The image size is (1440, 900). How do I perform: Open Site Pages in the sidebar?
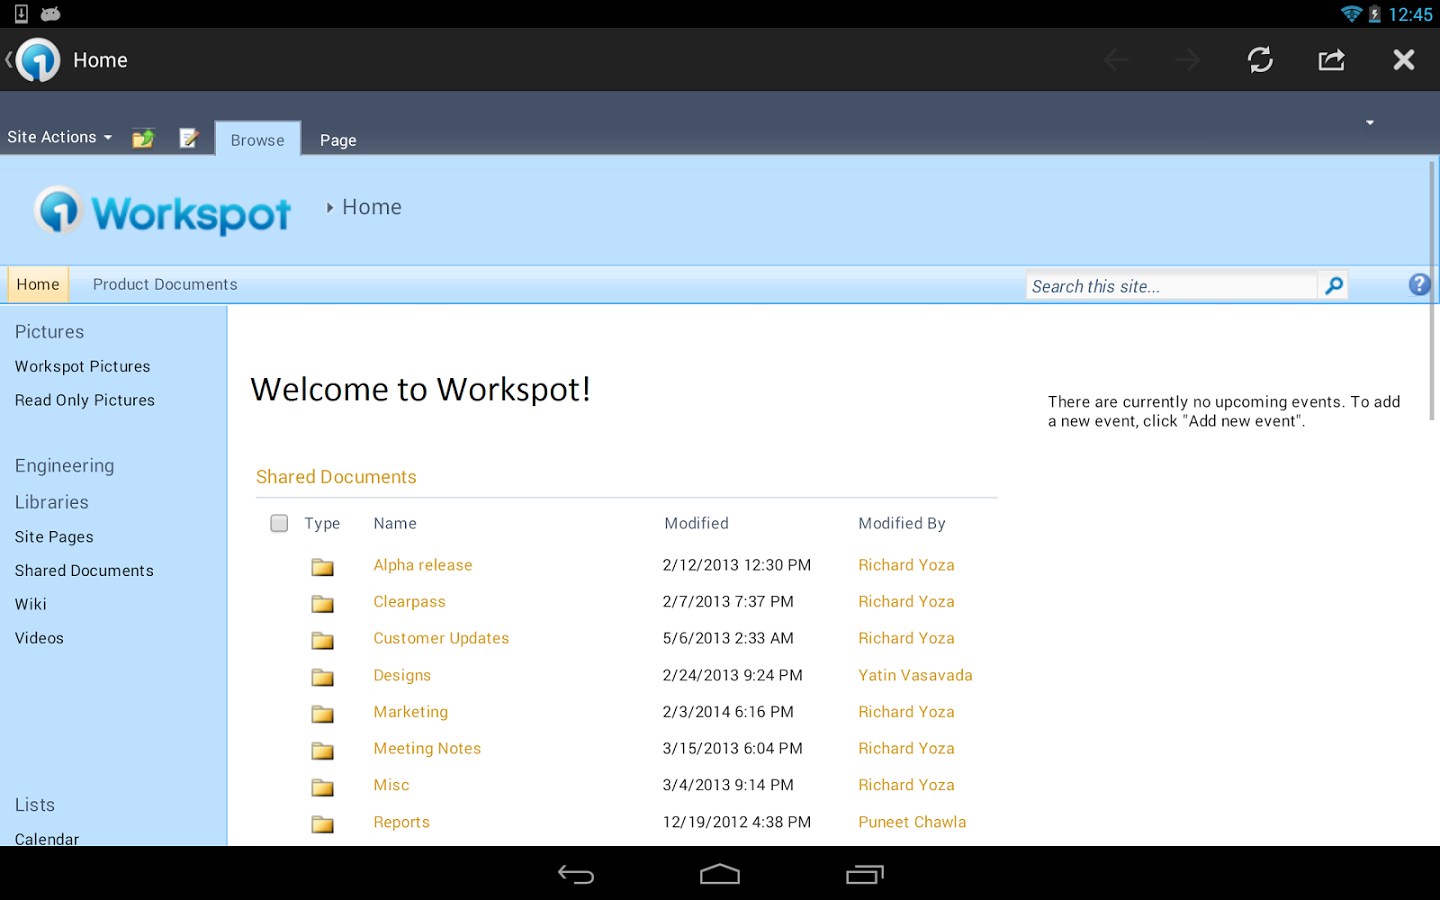click(x=54, y=537)
